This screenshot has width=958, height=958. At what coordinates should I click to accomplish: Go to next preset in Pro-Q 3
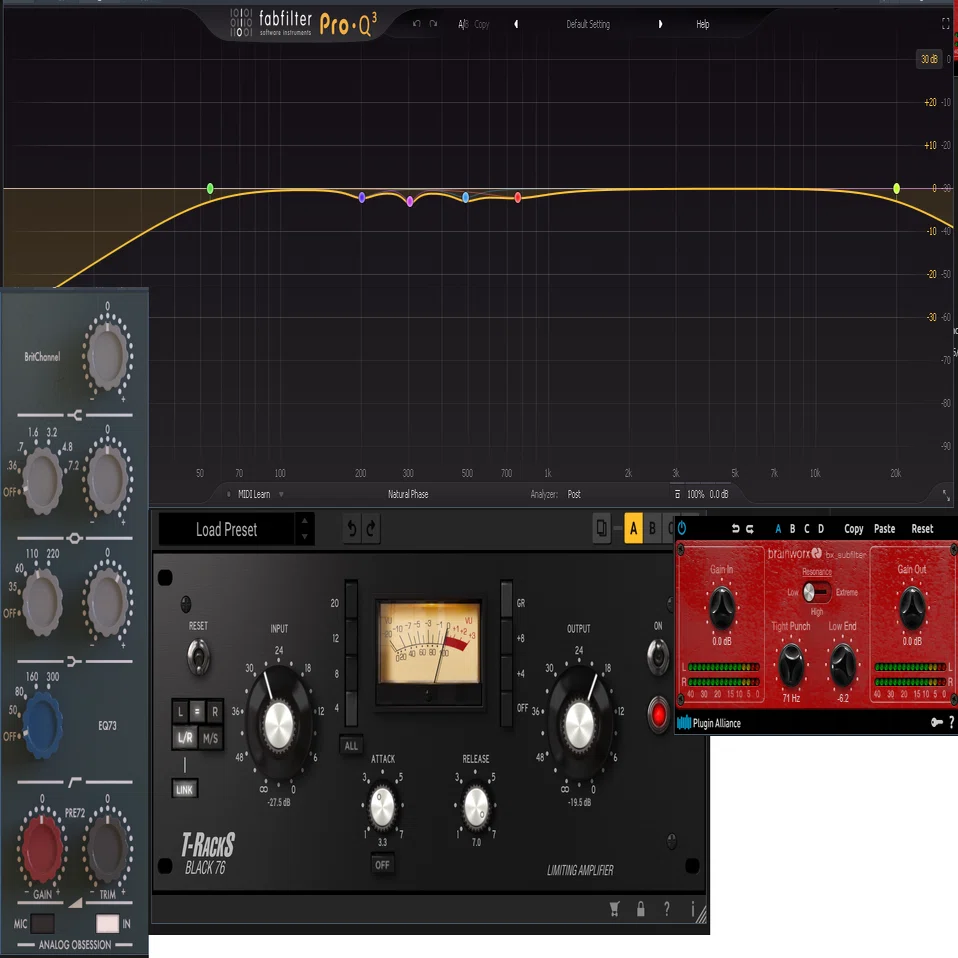click(x=660, y=24)
